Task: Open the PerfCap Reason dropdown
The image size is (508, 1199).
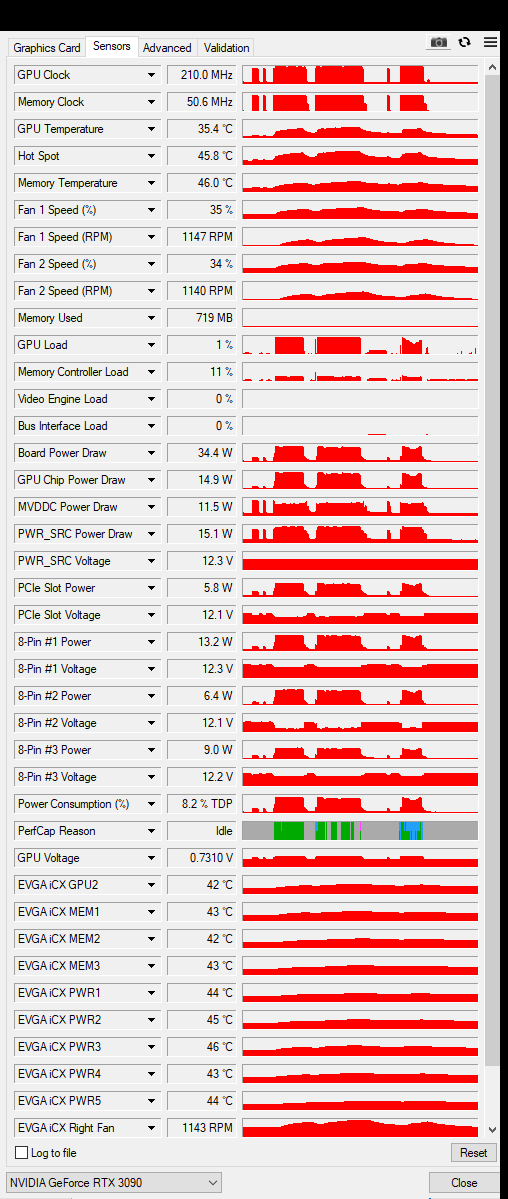Action: (151, 831)
